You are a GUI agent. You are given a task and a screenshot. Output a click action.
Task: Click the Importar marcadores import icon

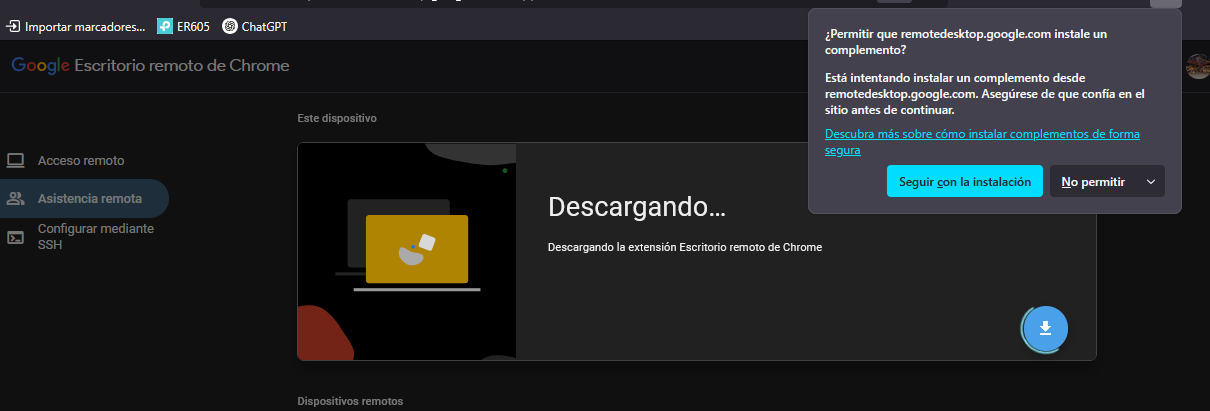click(x=14, y=26)
